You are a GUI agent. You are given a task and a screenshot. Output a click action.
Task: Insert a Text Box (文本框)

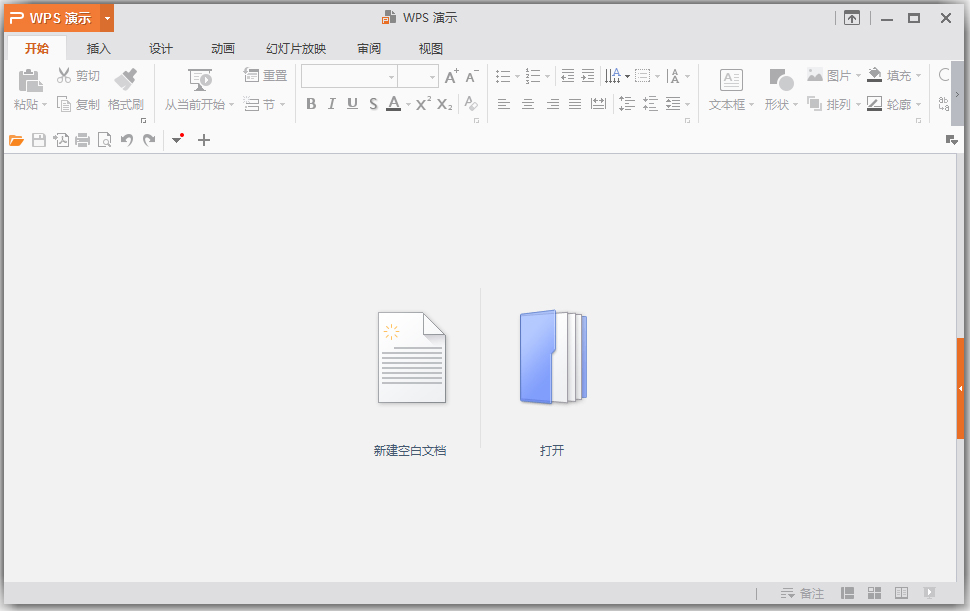(731, 89)
